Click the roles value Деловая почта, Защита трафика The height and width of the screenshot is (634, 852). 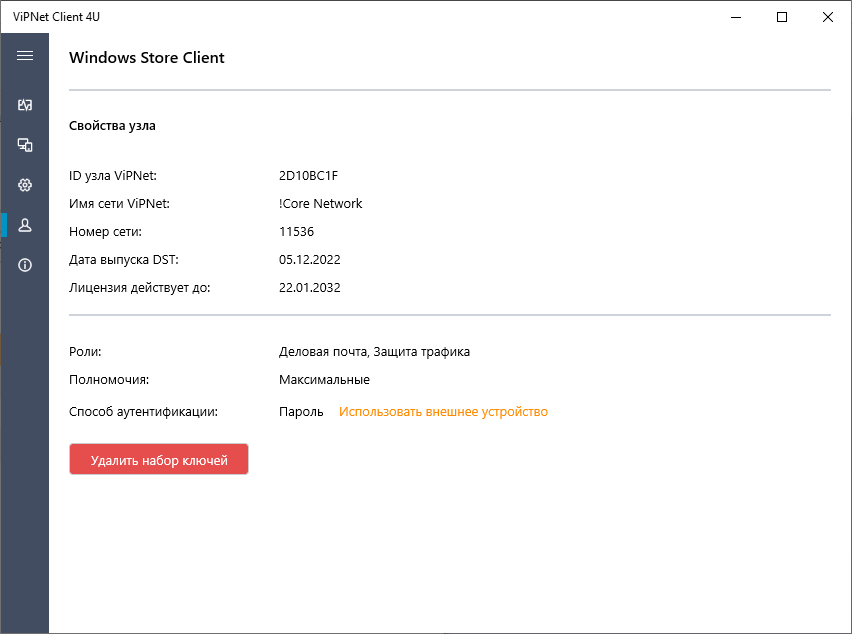tap(374, 352)
